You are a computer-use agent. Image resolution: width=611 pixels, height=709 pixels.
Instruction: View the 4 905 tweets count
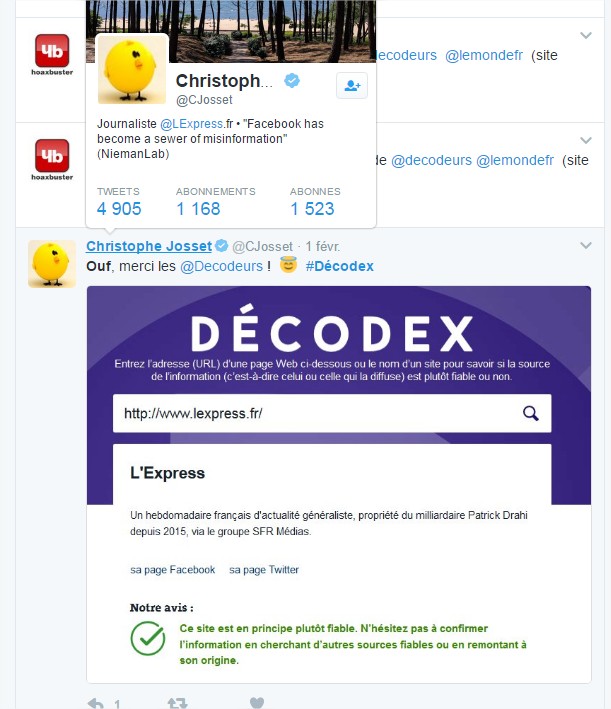click(x=119, y=208)
